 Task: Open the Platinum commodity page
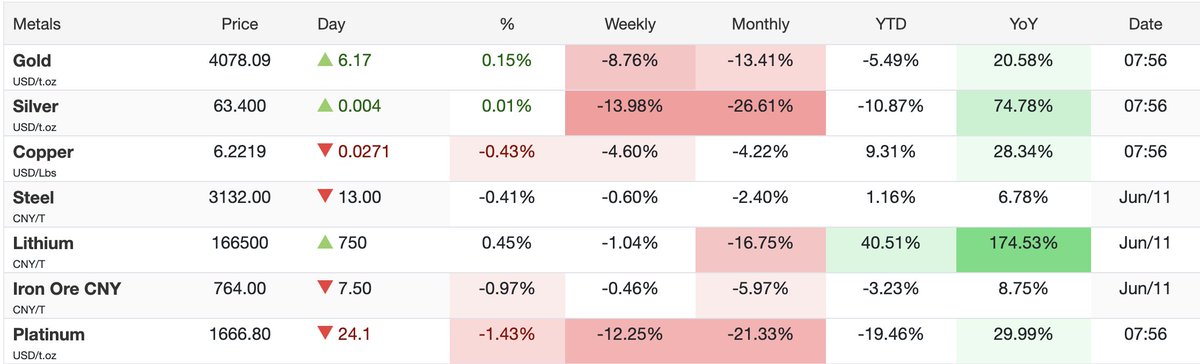49,335
